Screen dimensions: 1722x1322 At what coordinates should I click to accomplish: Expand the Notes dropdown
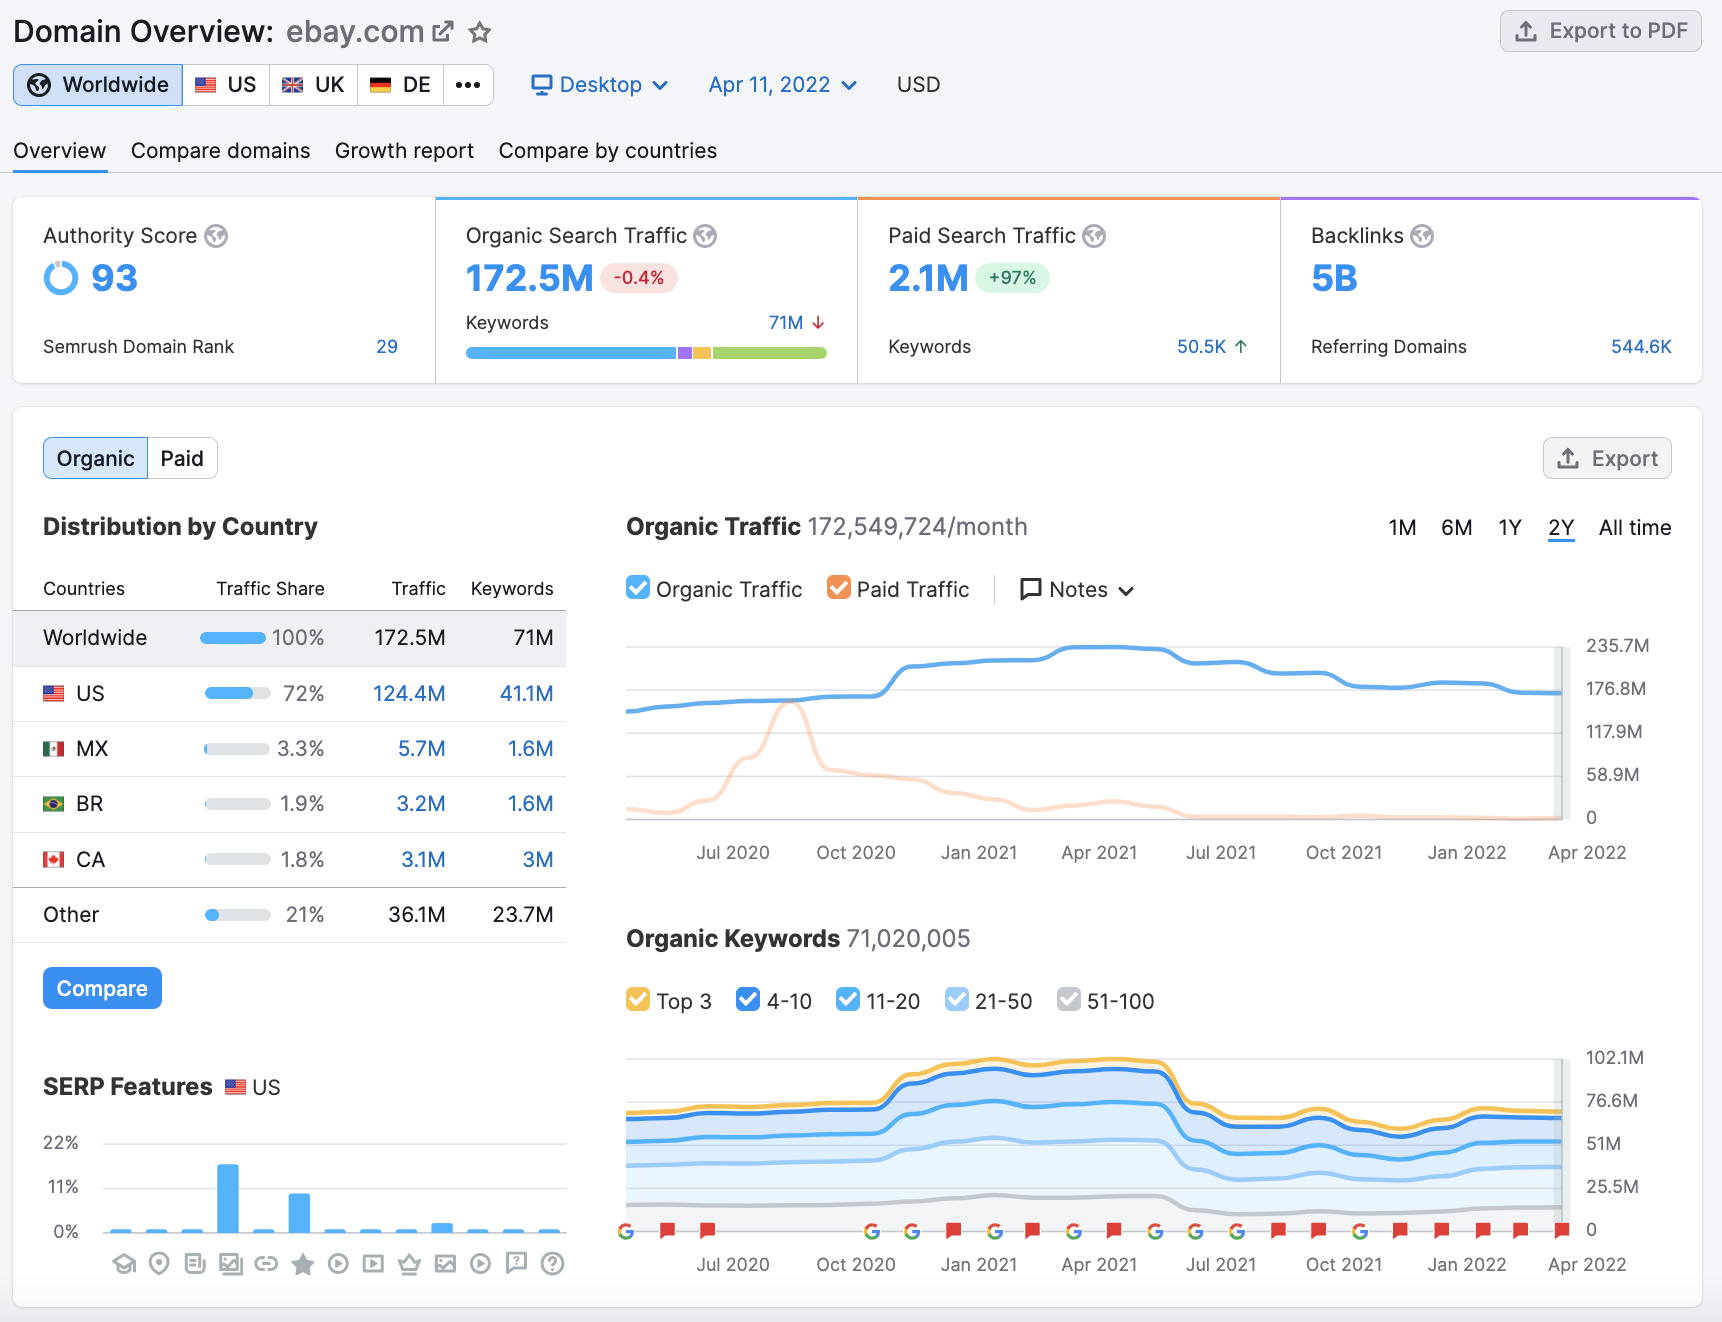pos(1077,590)
